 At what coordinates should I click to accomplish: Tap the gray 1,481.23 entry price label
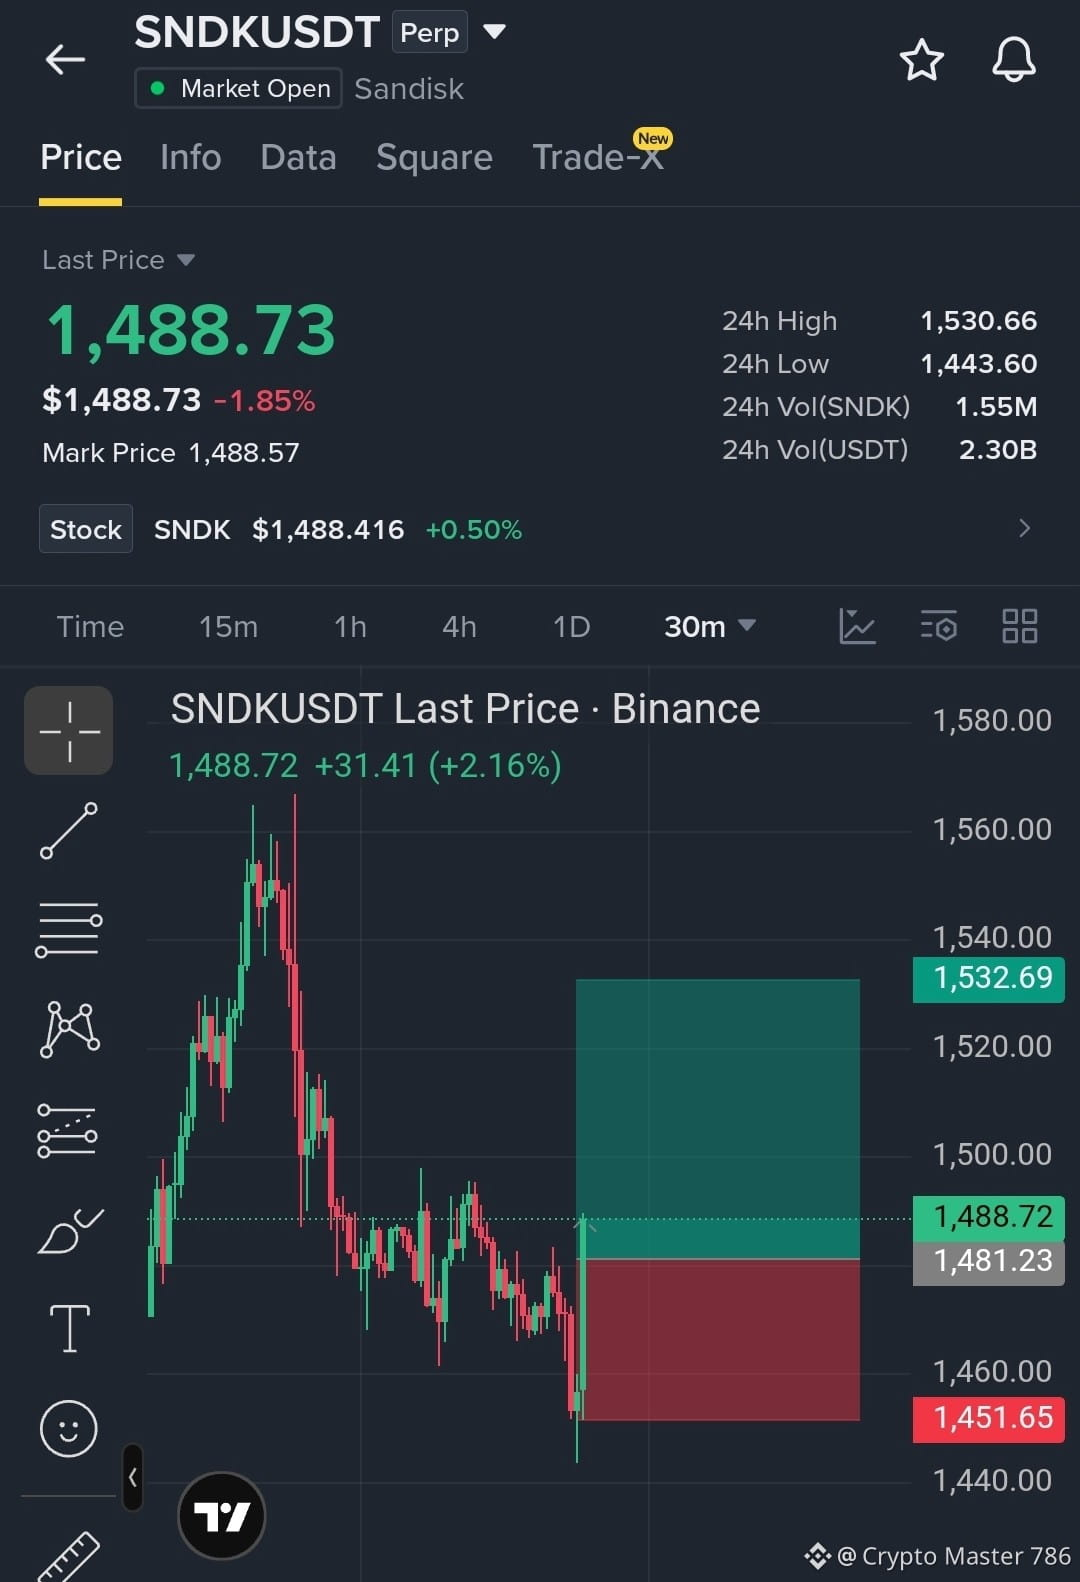click(989, 1262)
